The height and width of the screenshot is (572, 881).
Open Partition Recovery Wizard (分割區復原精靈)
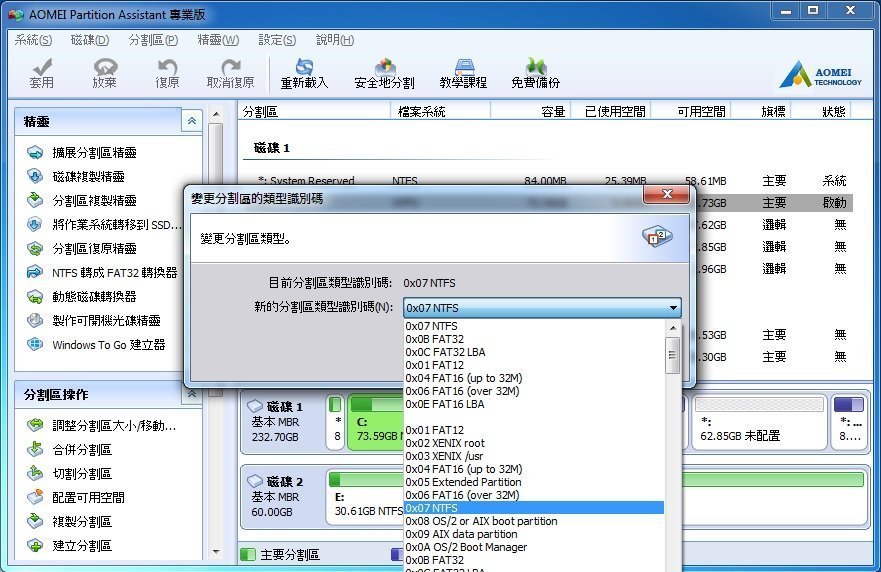click(94, 248)
